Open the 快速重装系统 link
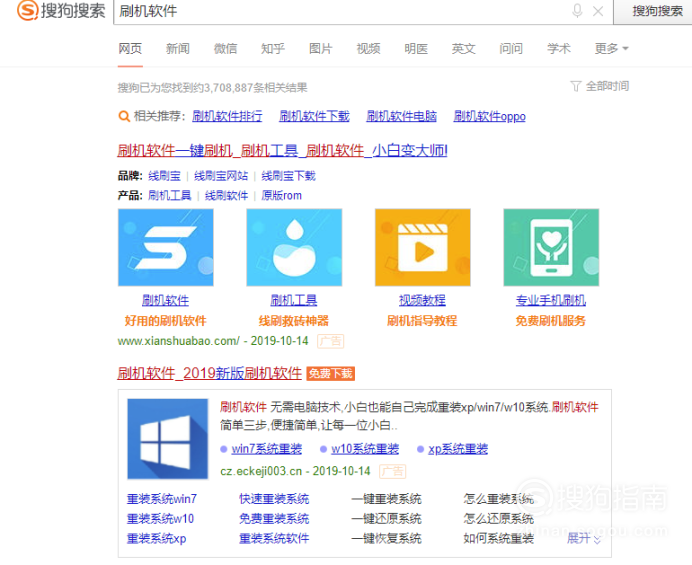692x565 pixels. click(274, 499)
